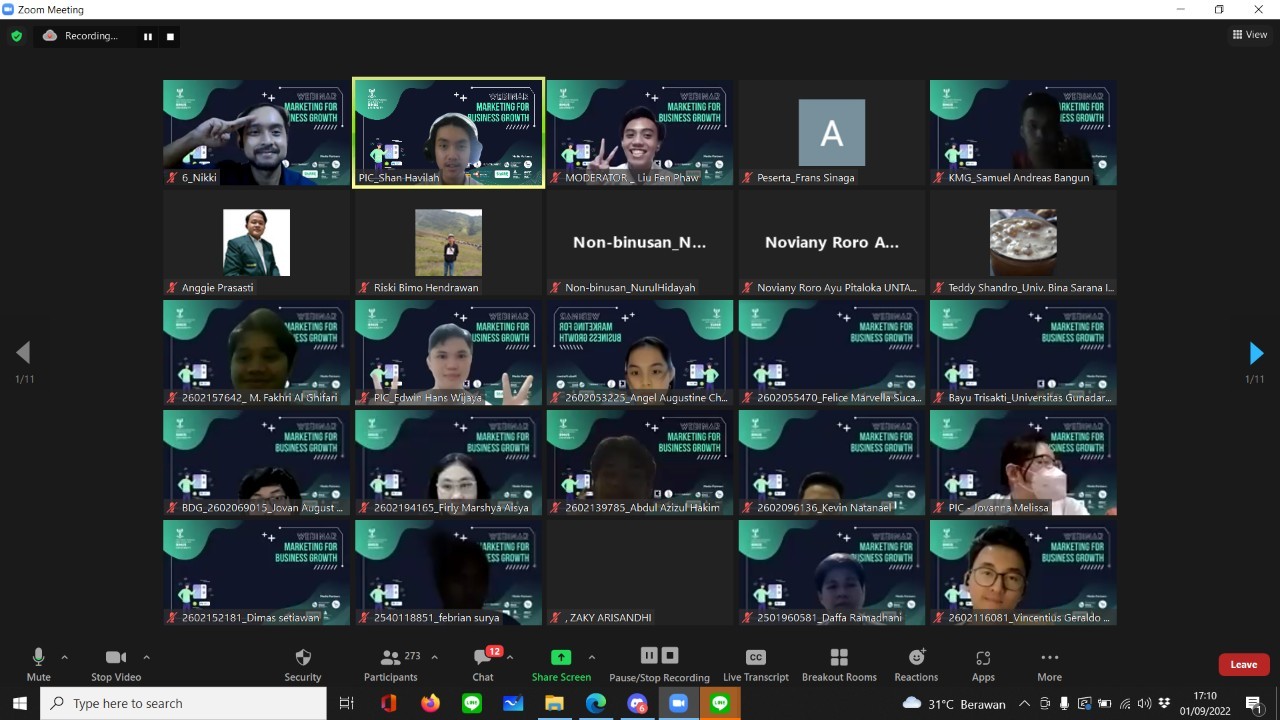Click Anggie Prasasti profile picture
The width and height of the screenshot is (1280, 720).
coord(257,242)
